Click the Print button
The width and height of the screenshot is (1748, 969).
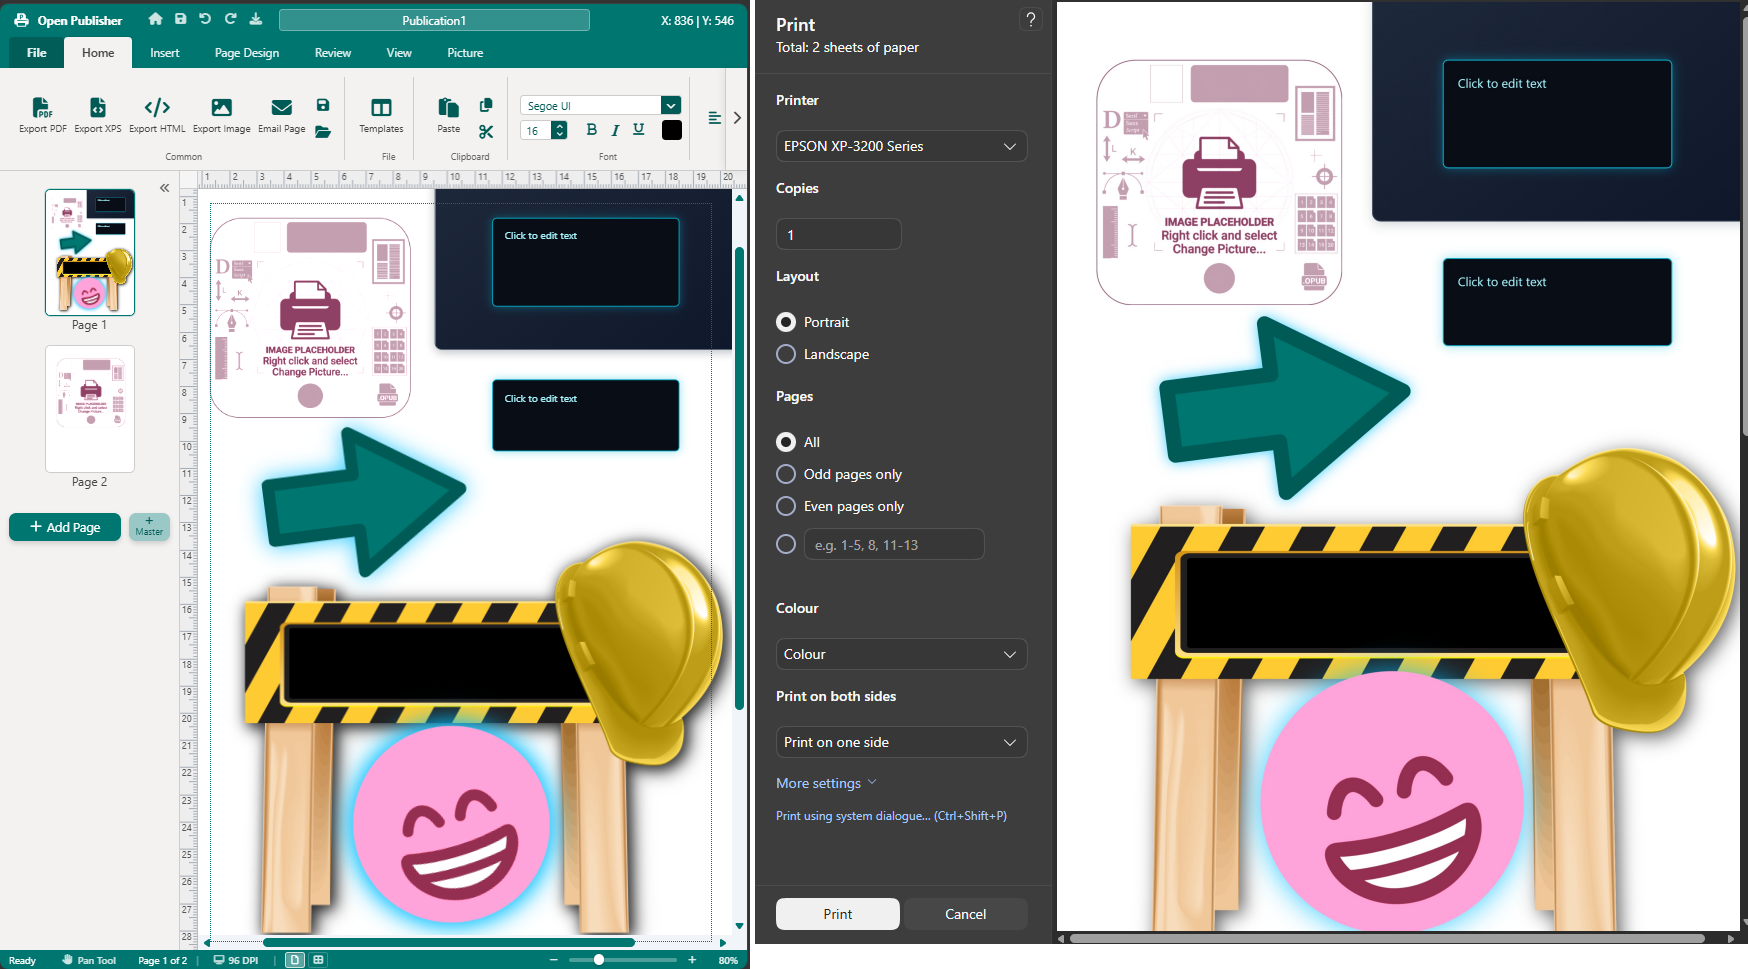pos(837,914)
